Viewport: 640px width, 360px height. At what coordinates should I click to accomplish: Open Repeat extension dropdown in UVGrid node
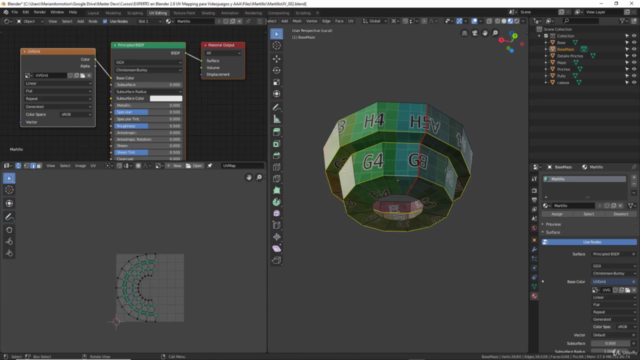point(58,99)
